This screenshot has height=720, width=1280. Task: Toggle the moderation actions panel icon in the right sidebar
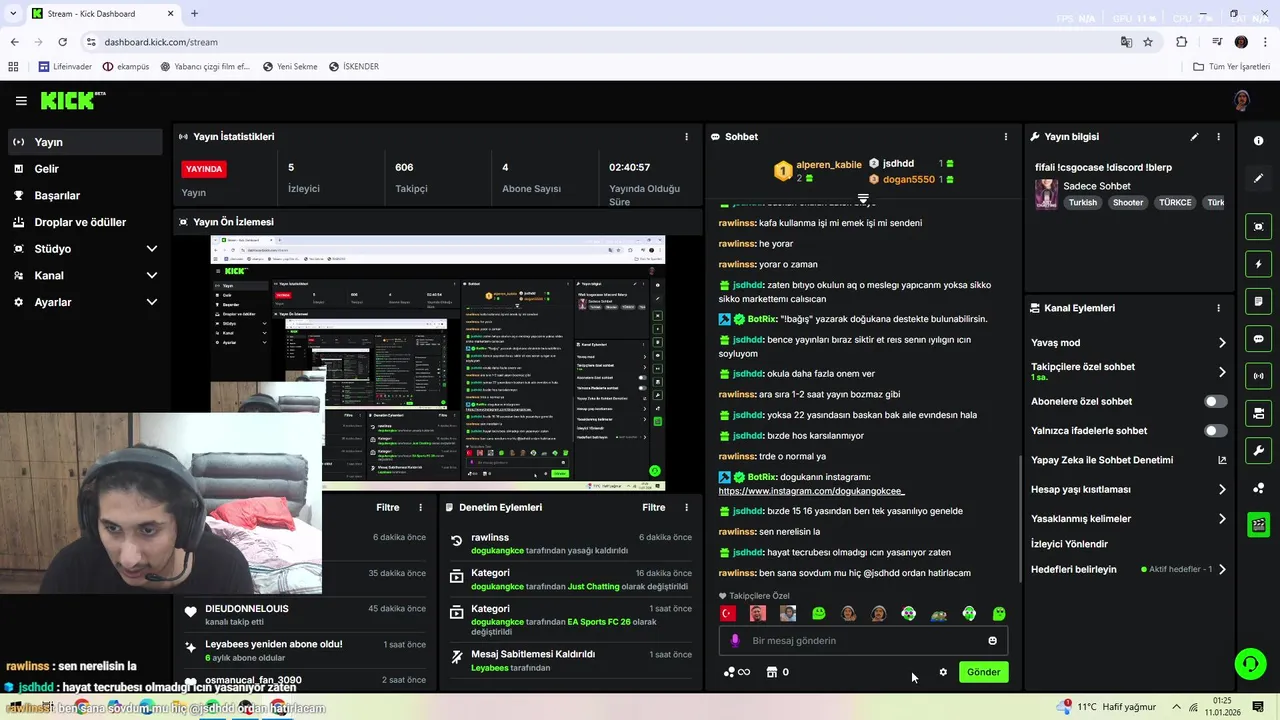pyautogui.click(x=1259, y=413)
